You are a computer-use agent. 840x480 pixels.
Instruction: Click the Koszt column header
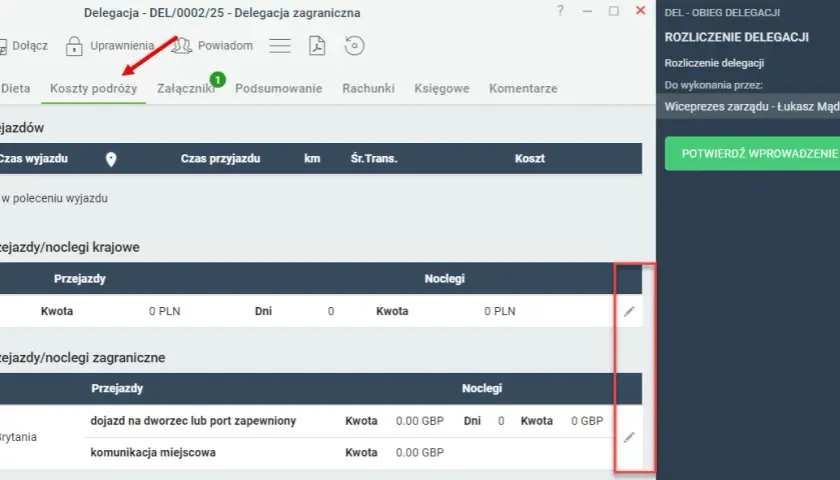click(x=530, y=159)
